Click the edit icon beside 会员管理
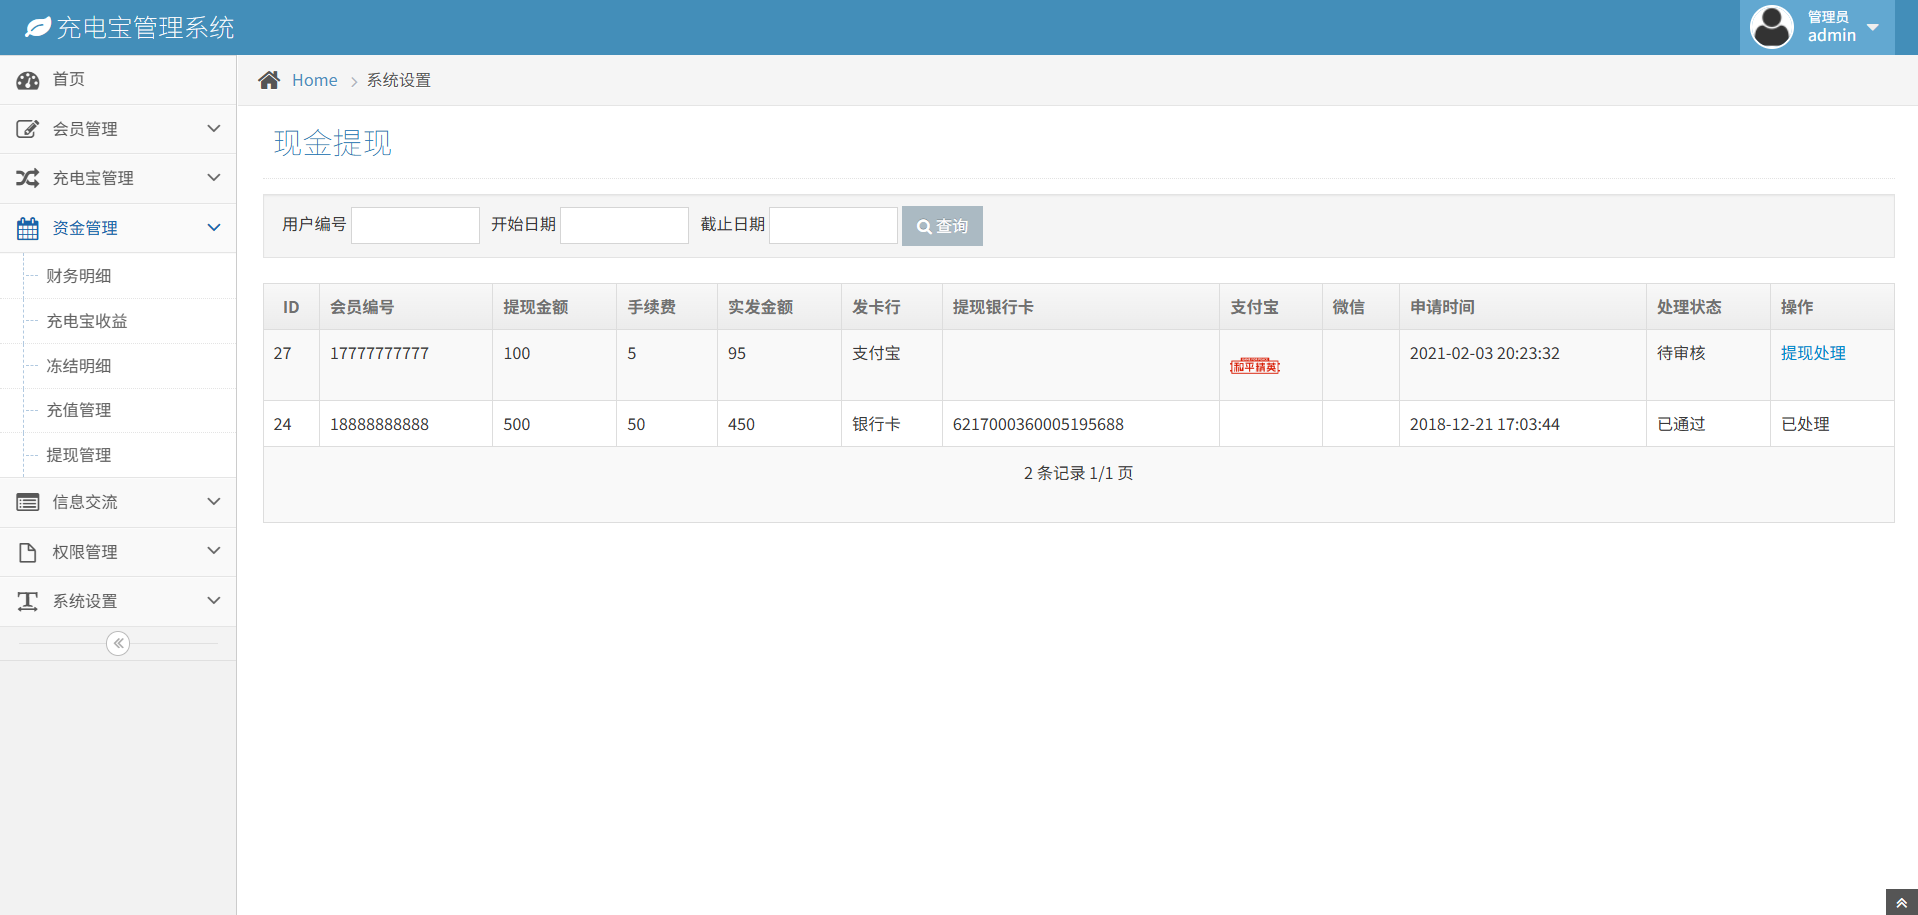The image size is (1918, 915). [28, 129]
